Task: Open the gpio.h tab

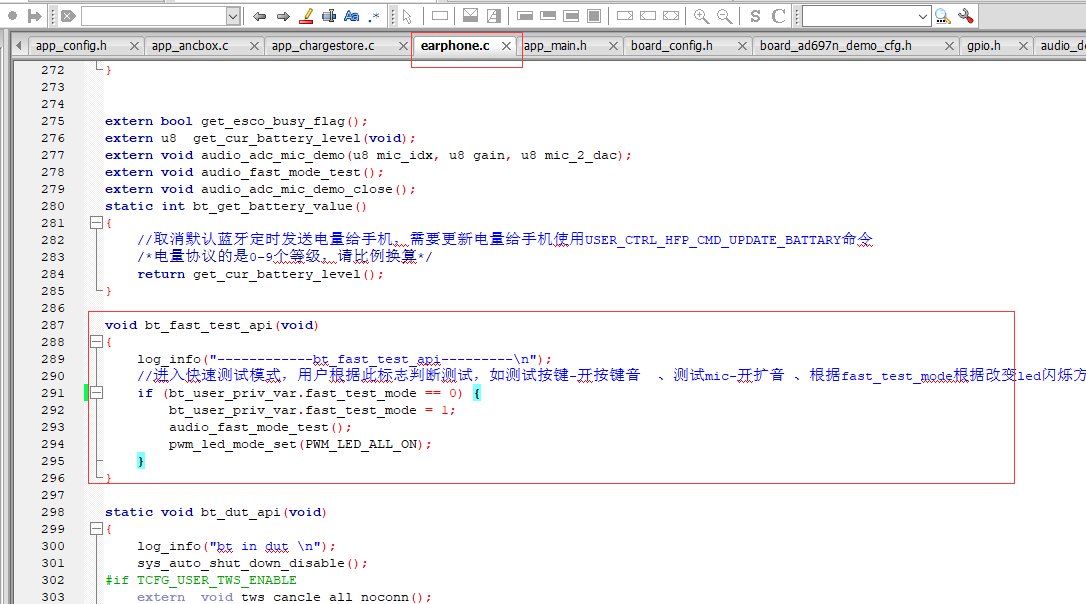Action: click(x=984, y=46)
